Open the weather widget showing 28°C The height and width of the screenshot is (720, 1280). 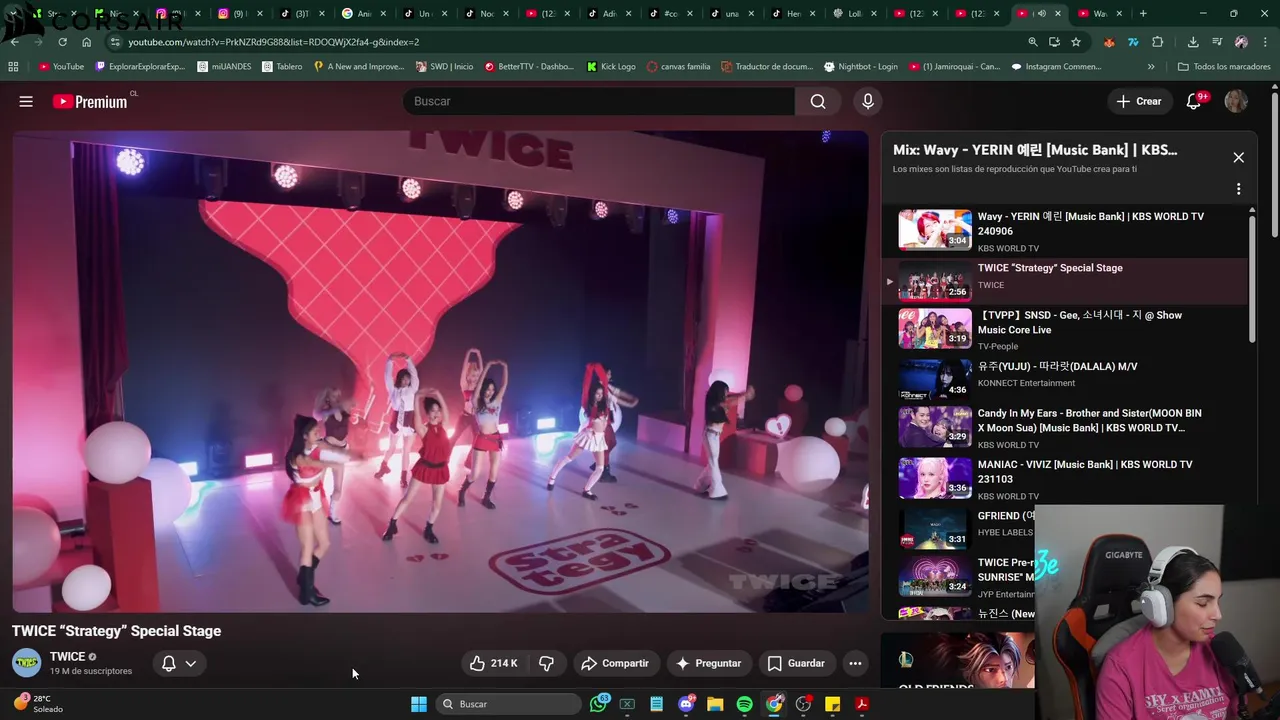pyautogui.click(x=40, y=704)
